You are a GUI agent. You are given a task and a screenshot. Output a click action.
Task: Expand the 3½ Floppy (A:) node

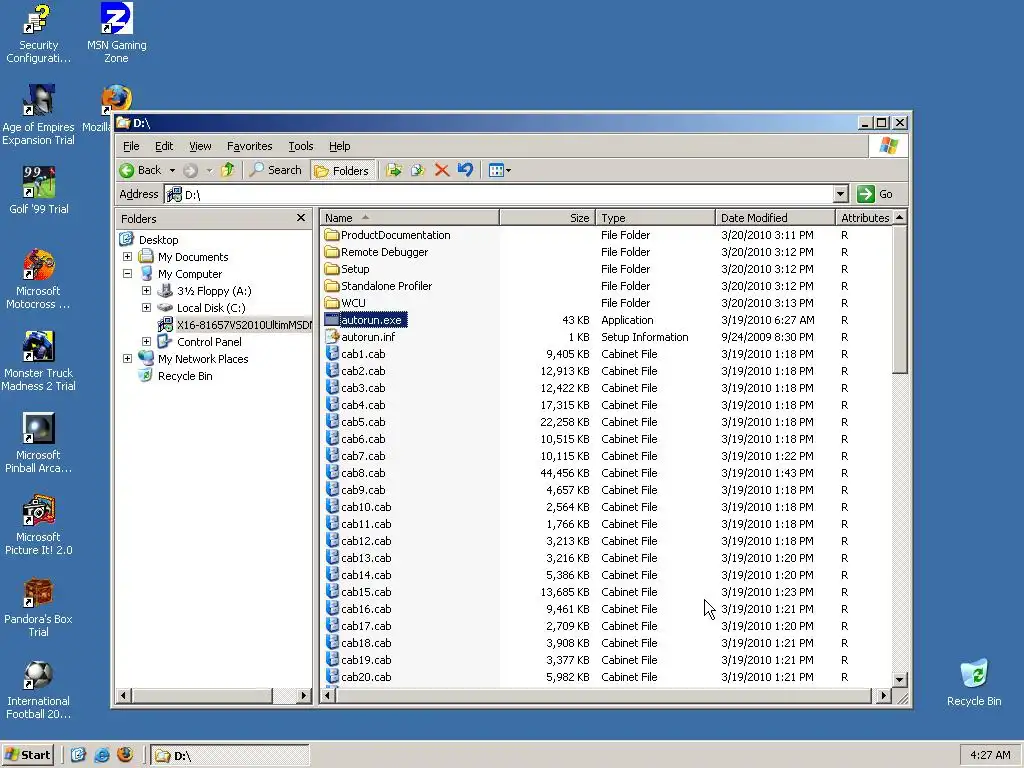pos(146,291)
